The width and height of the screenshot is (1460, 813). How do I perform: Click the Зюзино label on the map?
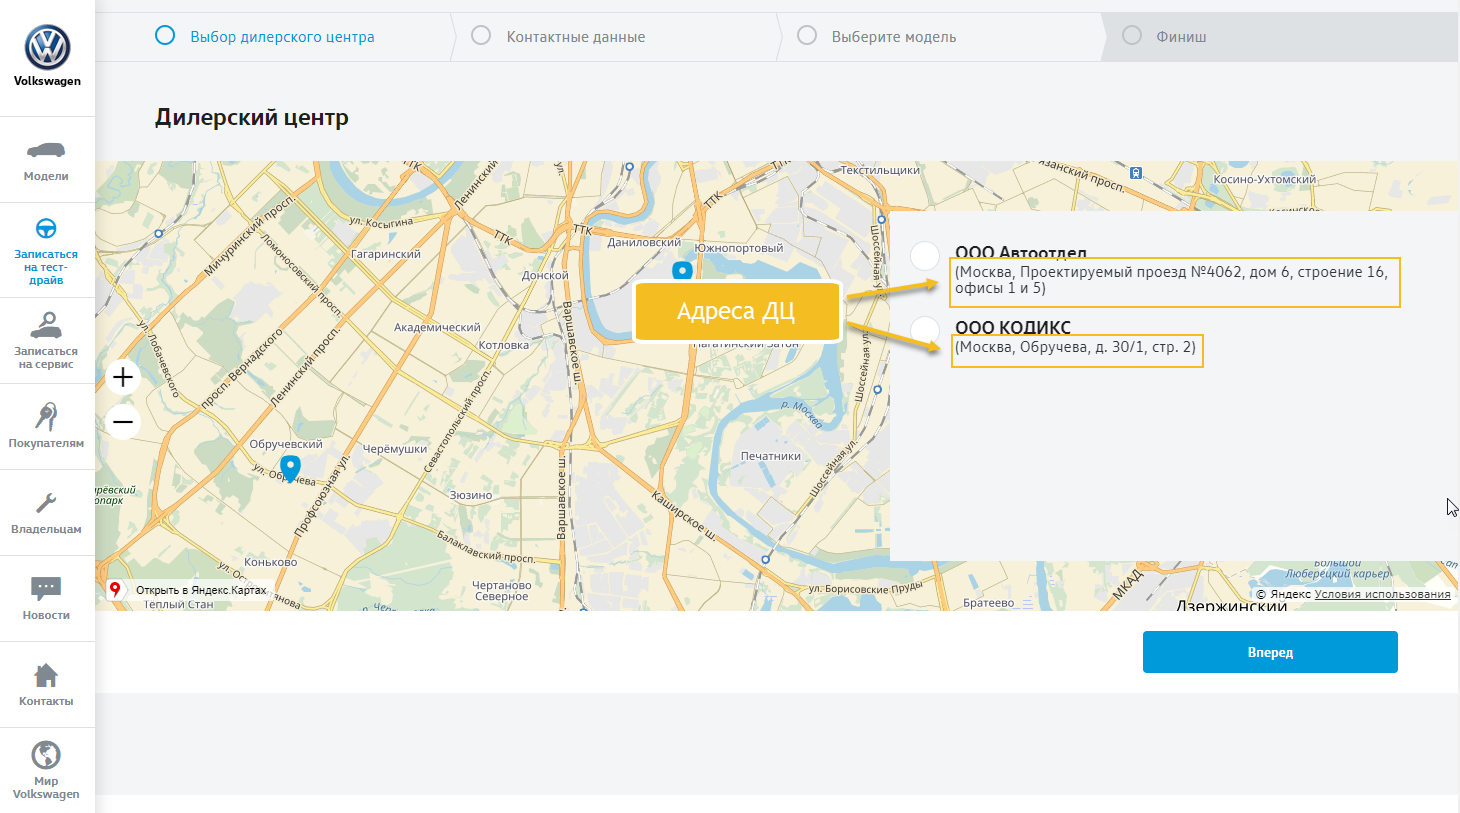click(471, 495)
